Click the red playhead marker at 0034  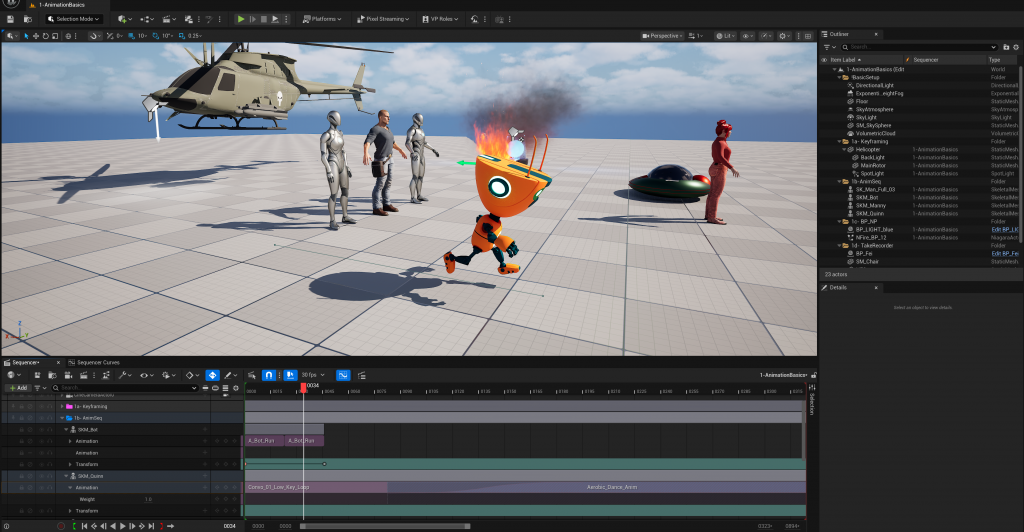304,387
